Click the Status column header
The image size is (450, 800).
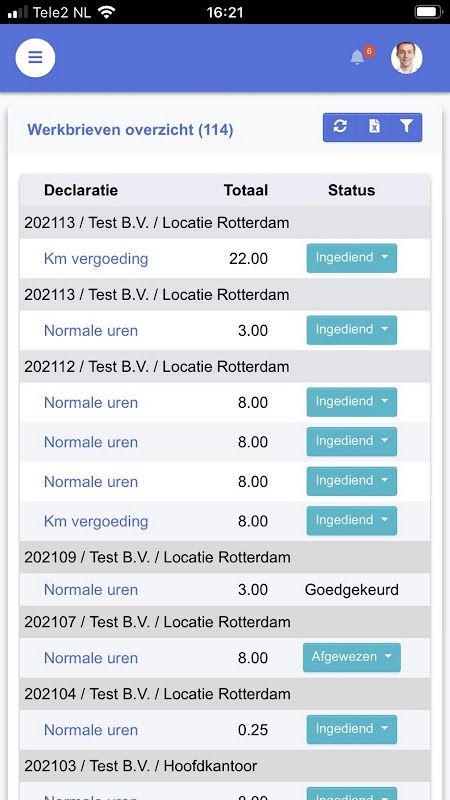coord(352,190)
